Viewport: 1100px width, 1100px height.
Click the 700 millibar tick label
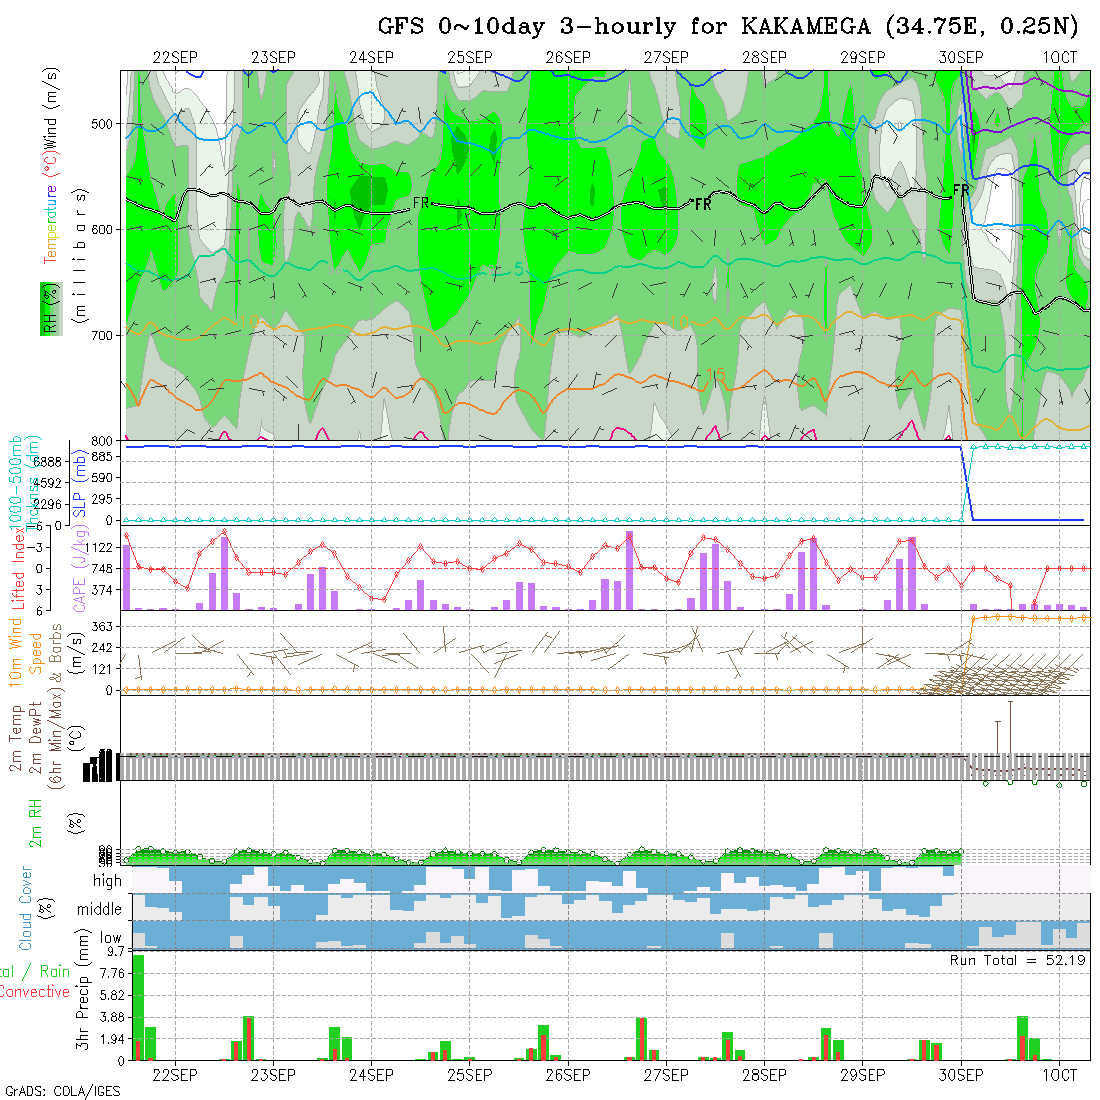pos(105,335)
